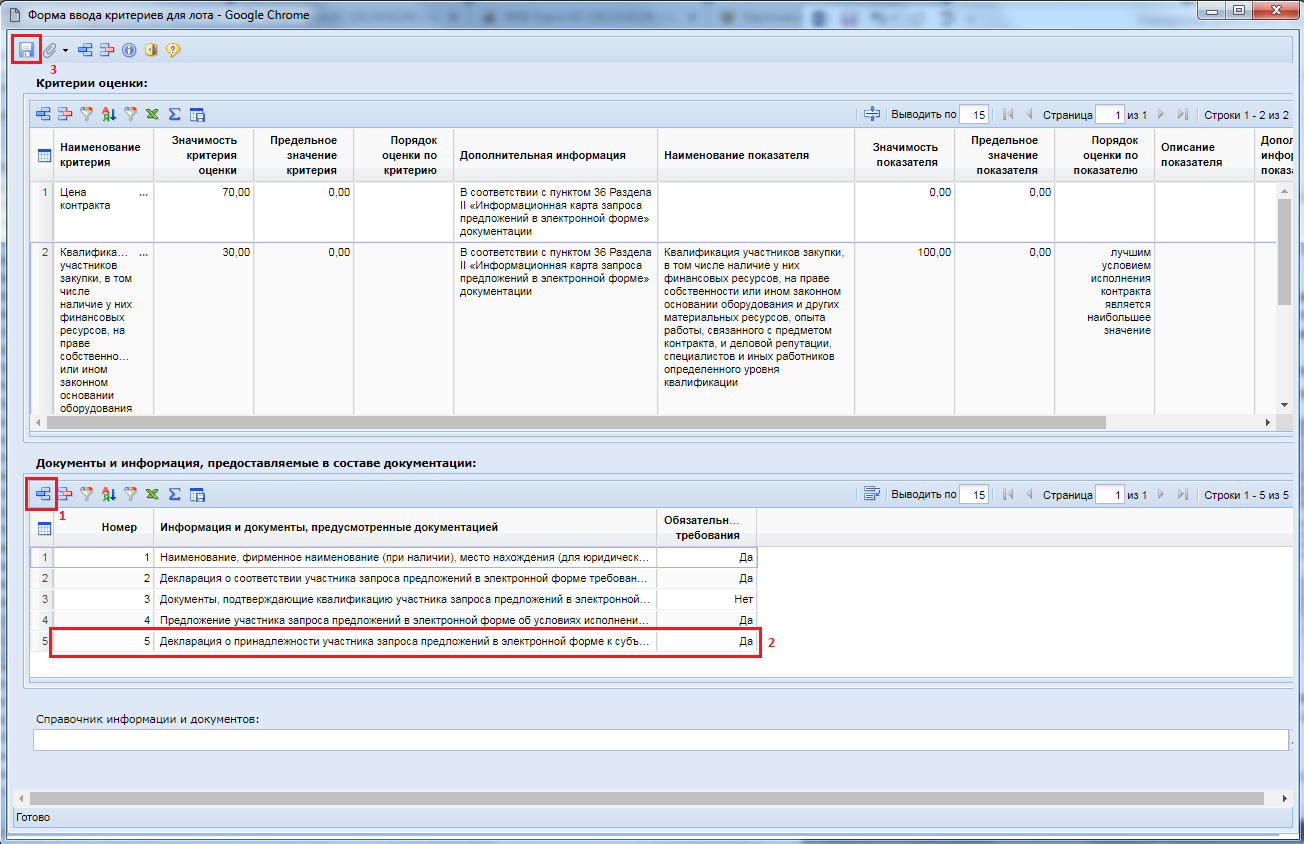Click the Информация и документы column header

point(405,527)
